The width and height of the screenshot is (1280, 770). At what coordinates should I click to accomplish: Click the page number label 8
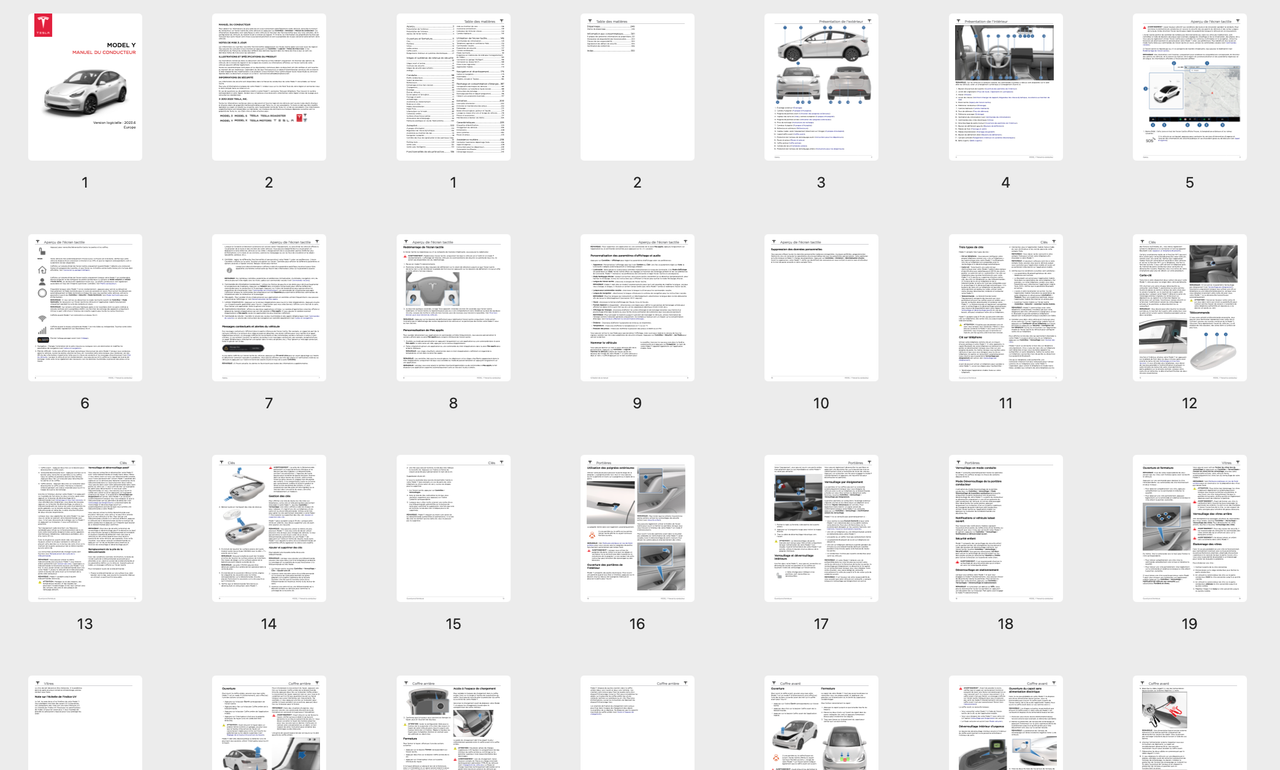click(453, 403)
